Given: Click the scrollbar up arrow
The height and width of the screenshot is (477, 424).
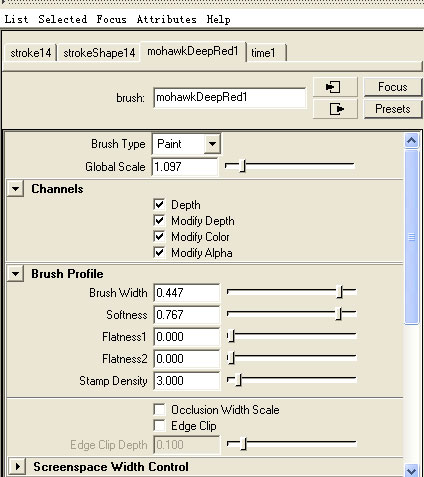Looking at the screenshot, I should 412,141.
